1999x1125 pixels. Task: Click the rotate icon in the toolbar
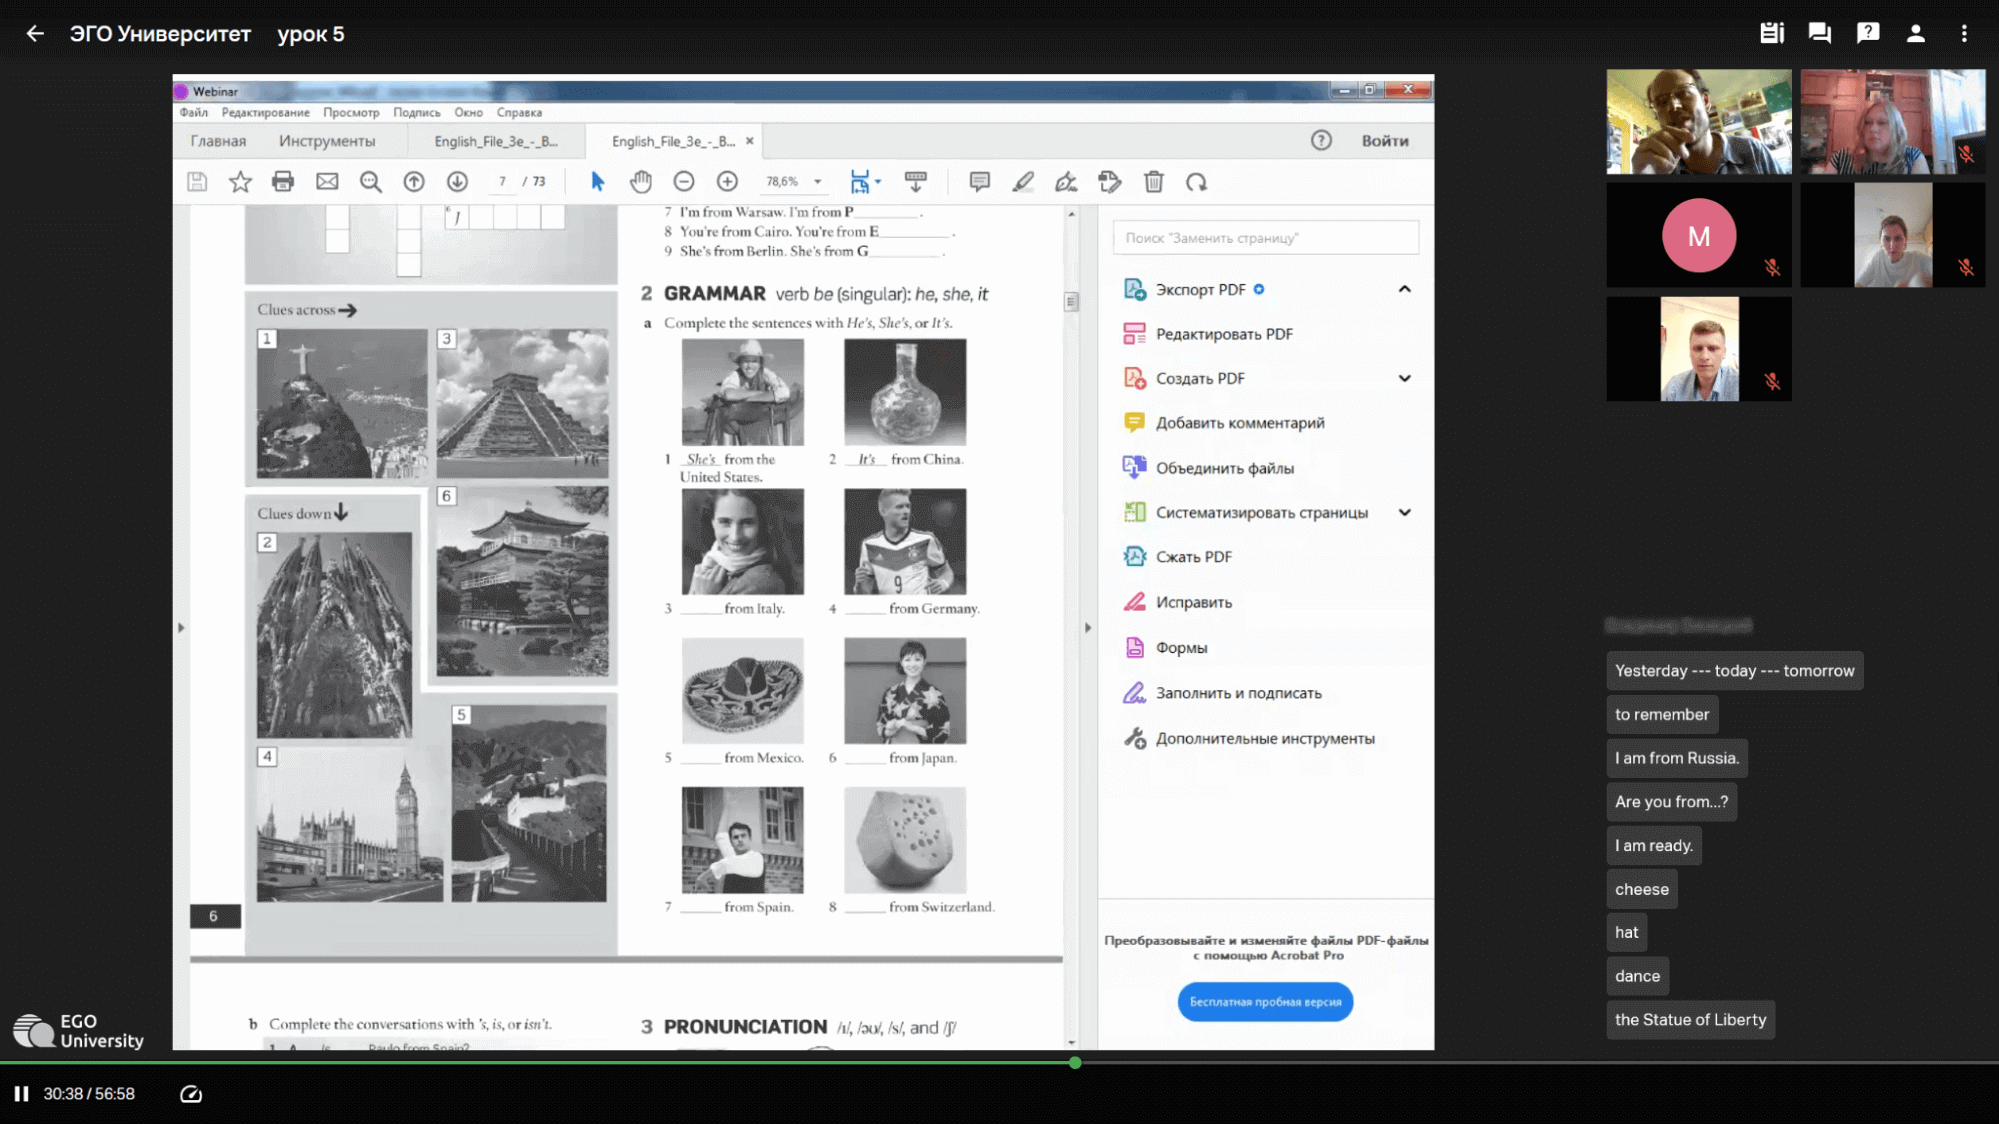[x=1196, y=182]
